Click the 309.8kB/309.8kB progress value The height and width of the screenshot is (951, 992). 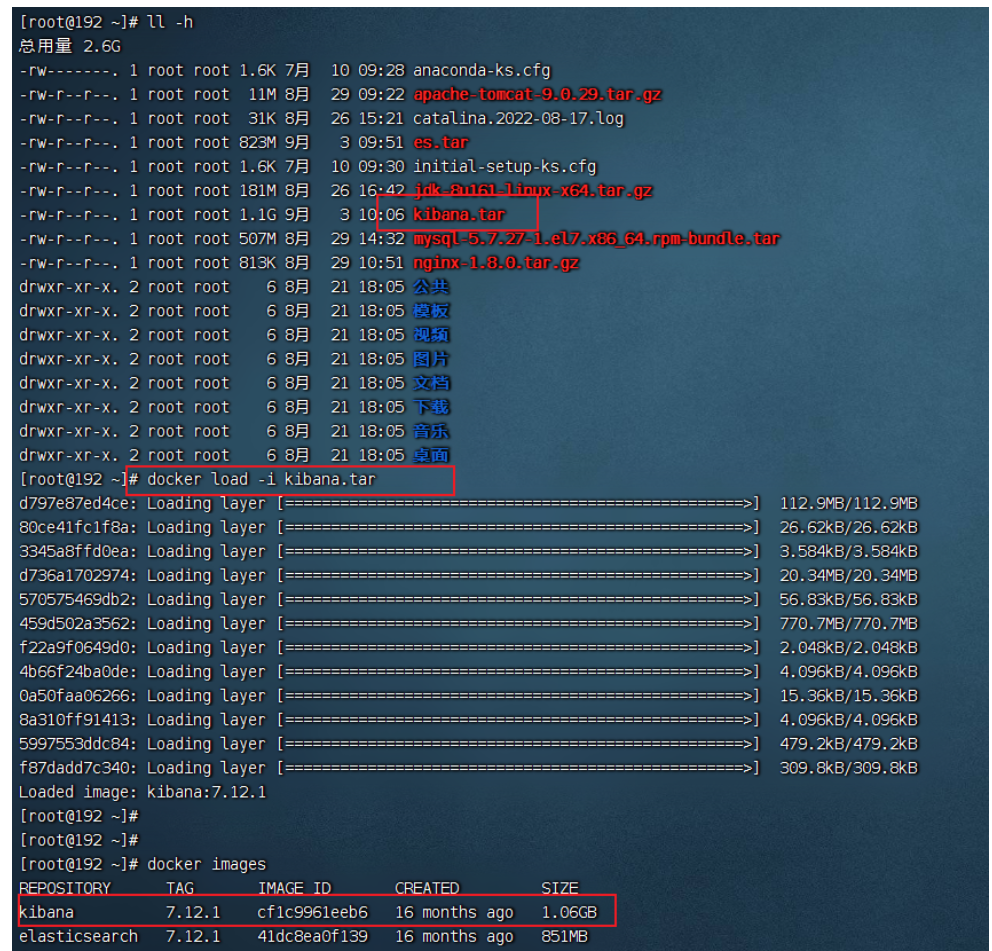click(x=848, y=768)
